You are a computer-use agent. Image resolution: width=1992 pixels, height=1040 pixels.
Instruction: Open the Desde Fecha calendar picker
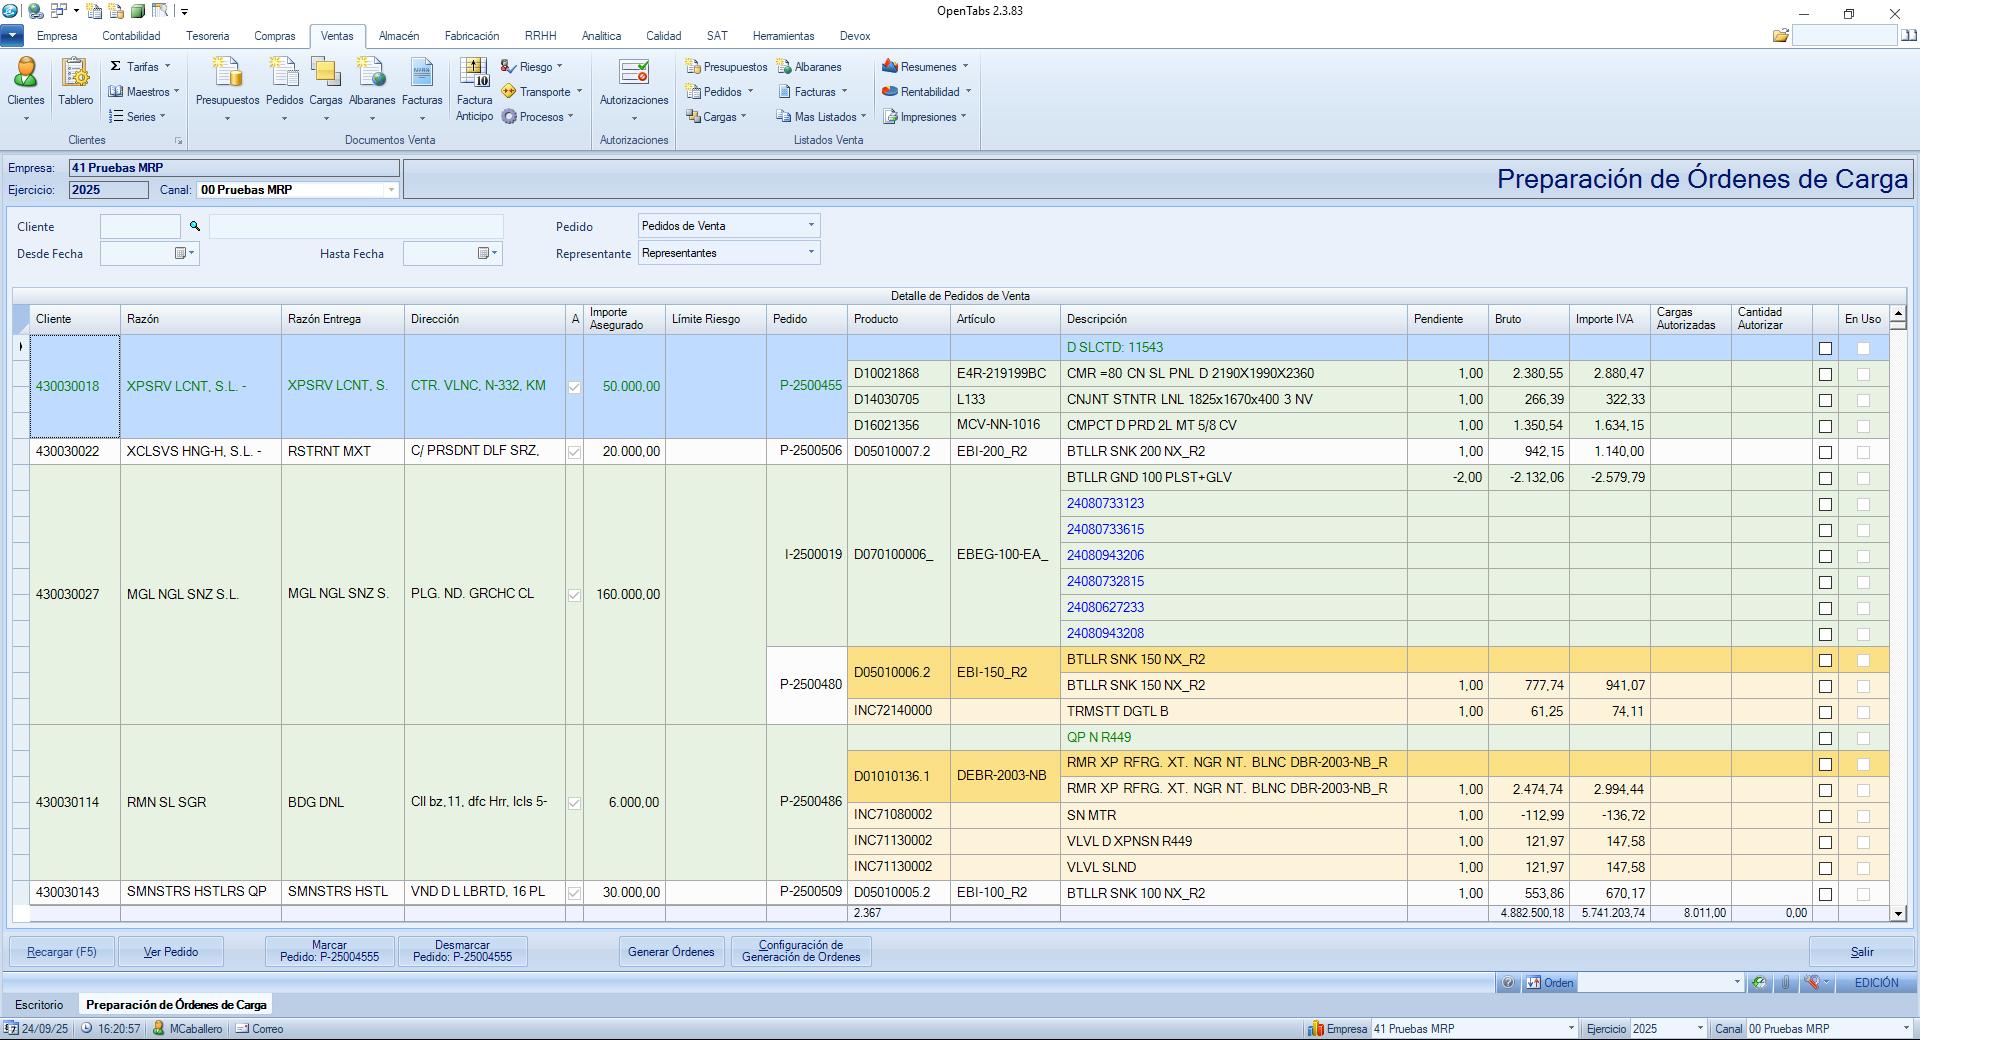click(x=183, y=254)
